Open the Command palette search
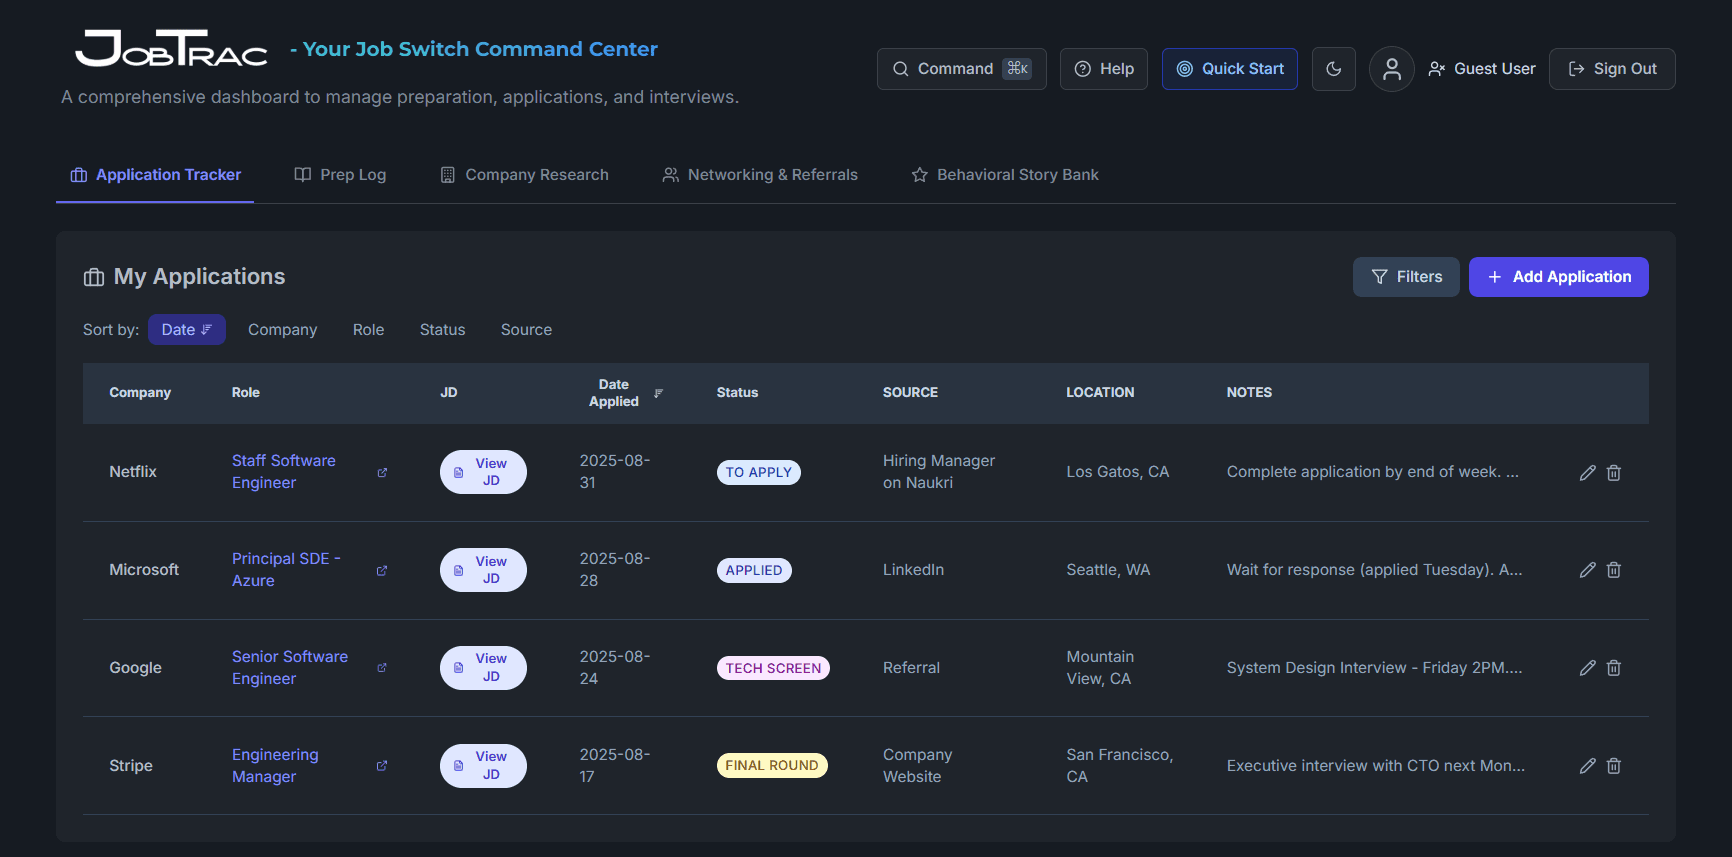 pyautogui.click(x=961, y=69)
